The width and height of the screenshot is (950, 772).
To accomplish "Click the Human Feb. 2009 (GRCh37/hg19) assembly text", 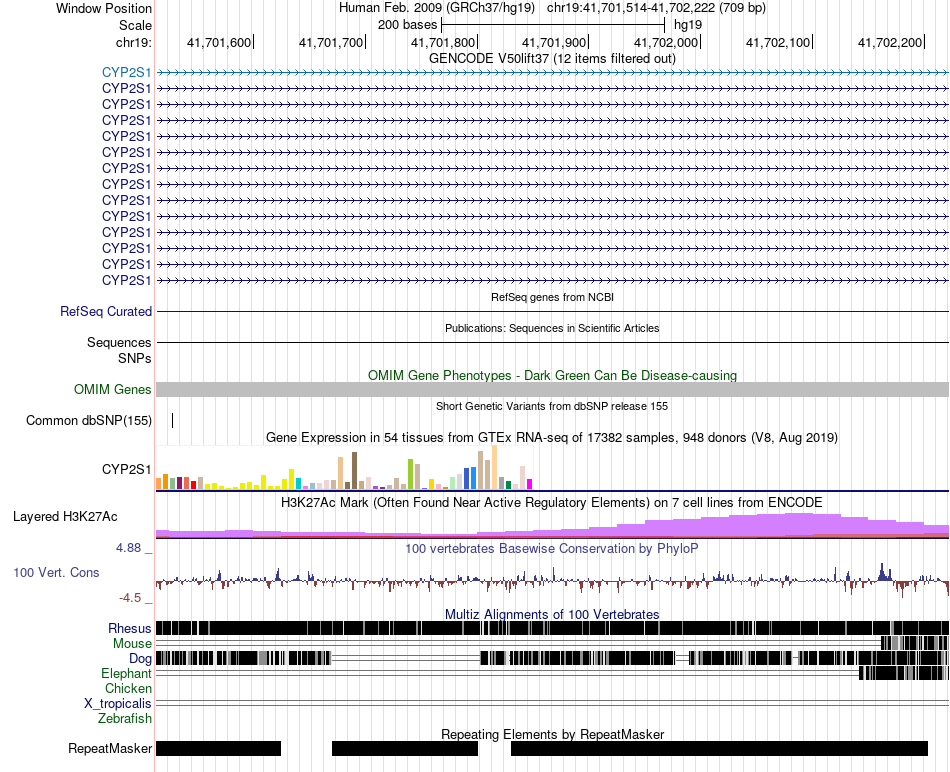I will (x=436, y=8).
